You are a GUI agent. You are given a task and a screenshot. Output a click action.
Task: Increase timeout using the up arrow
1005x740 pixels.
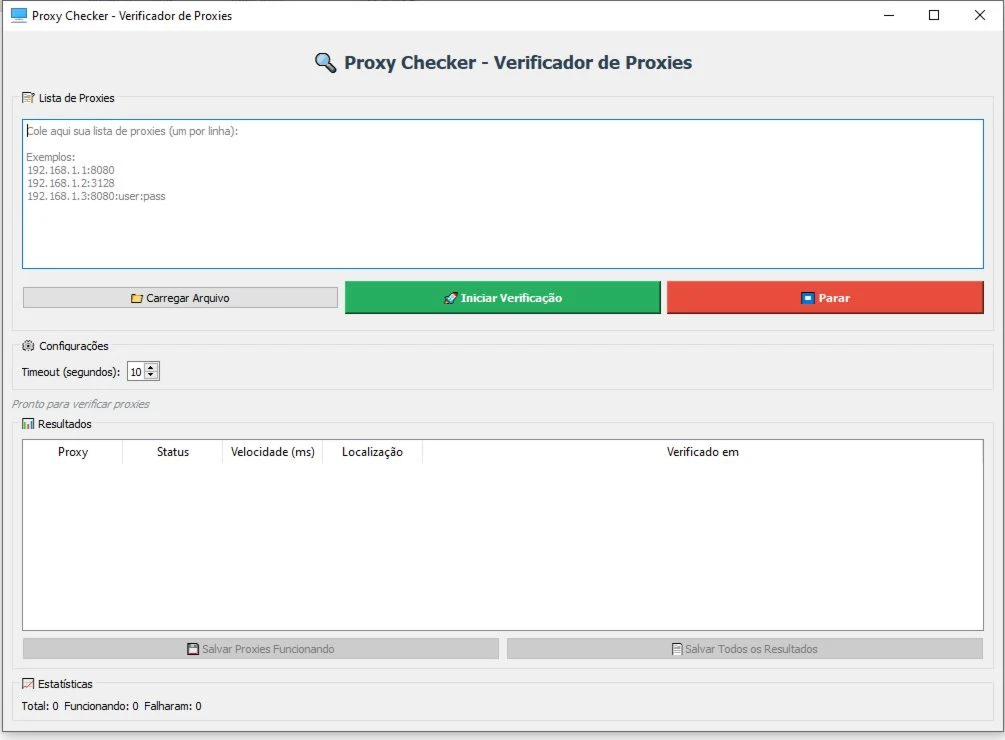click(x=151, y=368)
